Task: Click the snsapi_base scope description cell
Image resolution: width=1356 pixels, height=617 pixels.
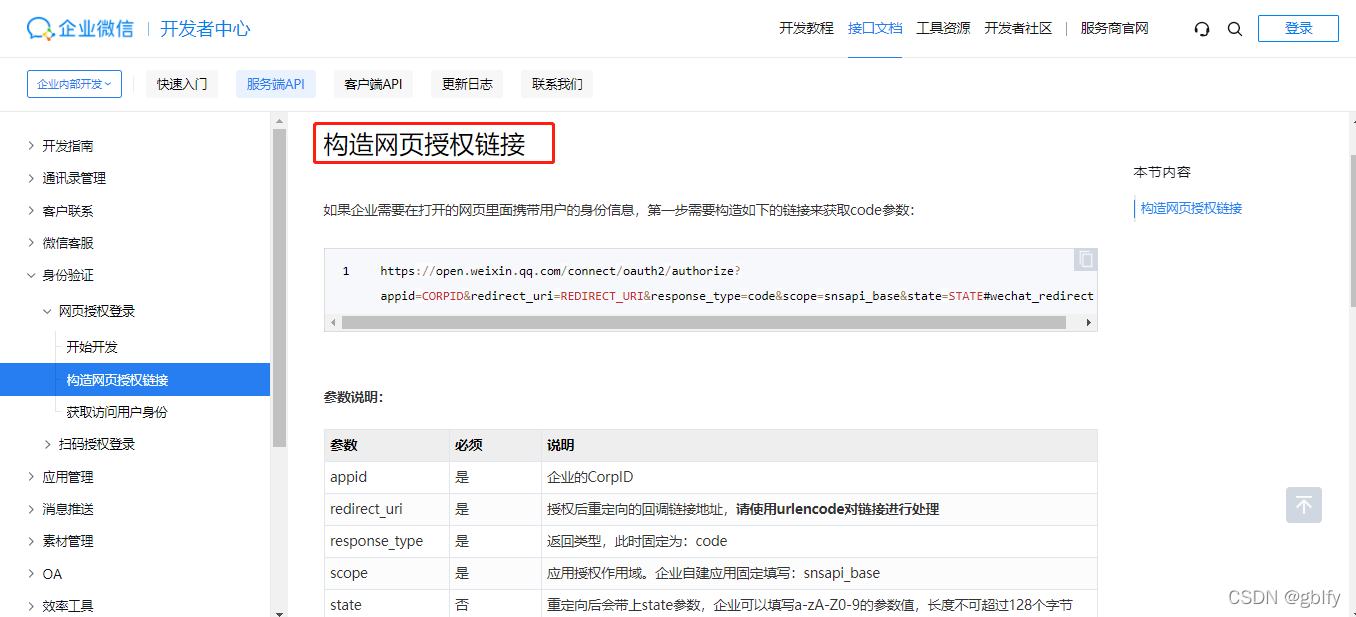Action: point(819,573)
